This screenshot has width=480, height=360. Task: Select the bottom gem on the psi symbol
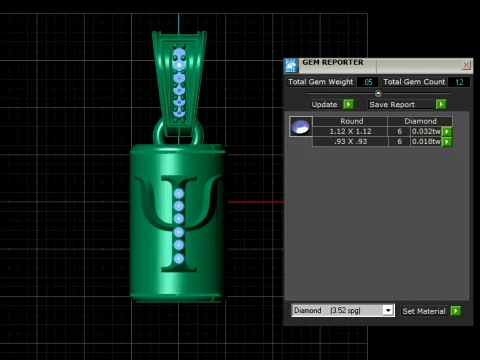pyautogui.click(x=179, y=258)
